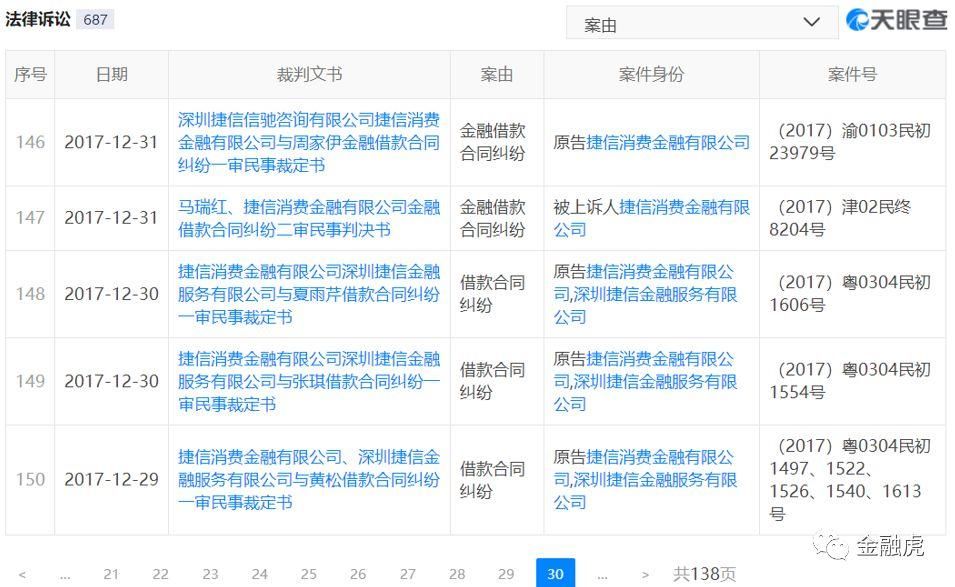Click date 2017-12-31 in row 146

(x=111, y=142)
